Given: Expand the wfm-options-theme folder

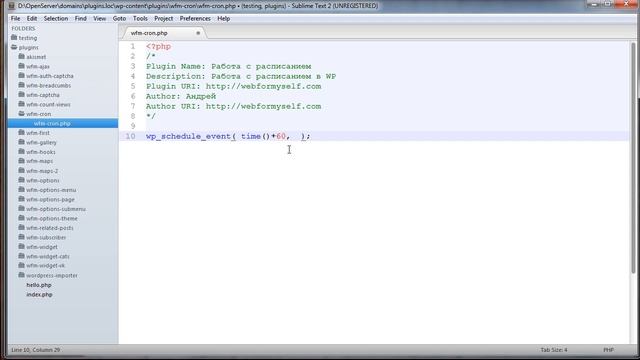Looking at the screenshot, I should pos(22,218).
